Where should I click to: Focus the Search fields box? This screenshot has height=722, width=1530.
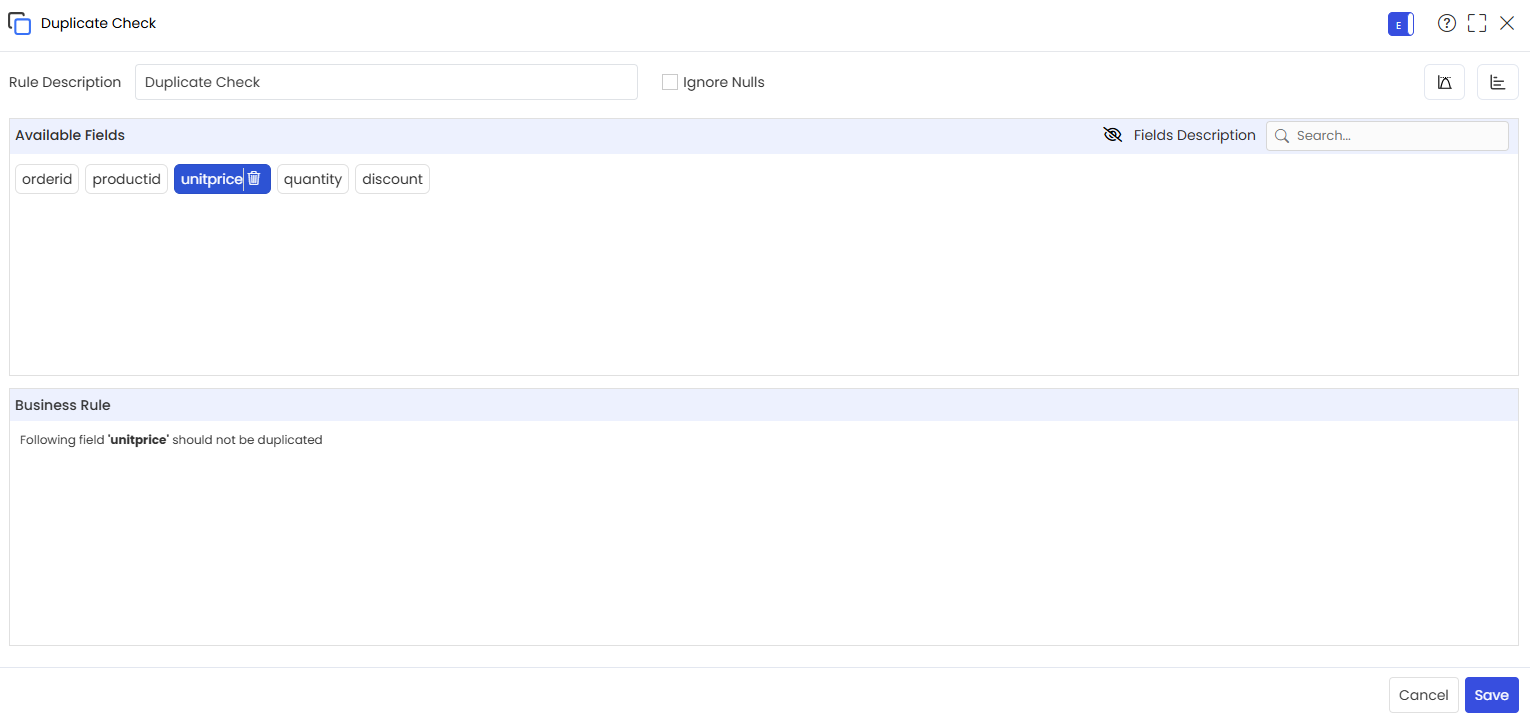tap(1387, 136)
